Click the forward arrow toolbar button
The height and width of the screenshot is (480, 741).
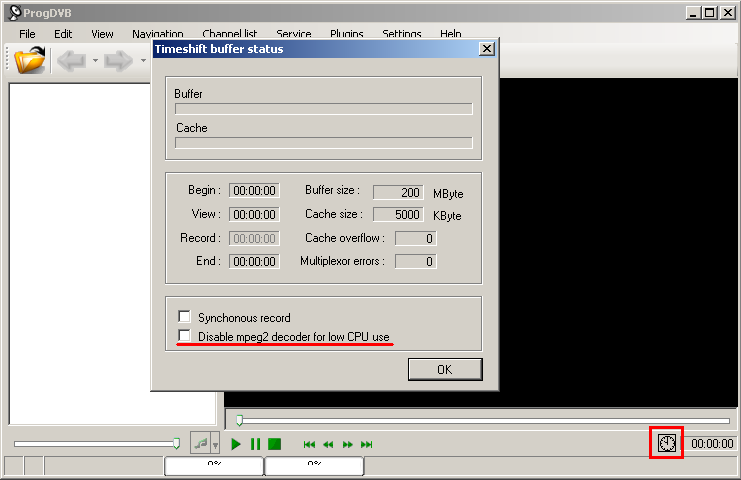[118, 61]
